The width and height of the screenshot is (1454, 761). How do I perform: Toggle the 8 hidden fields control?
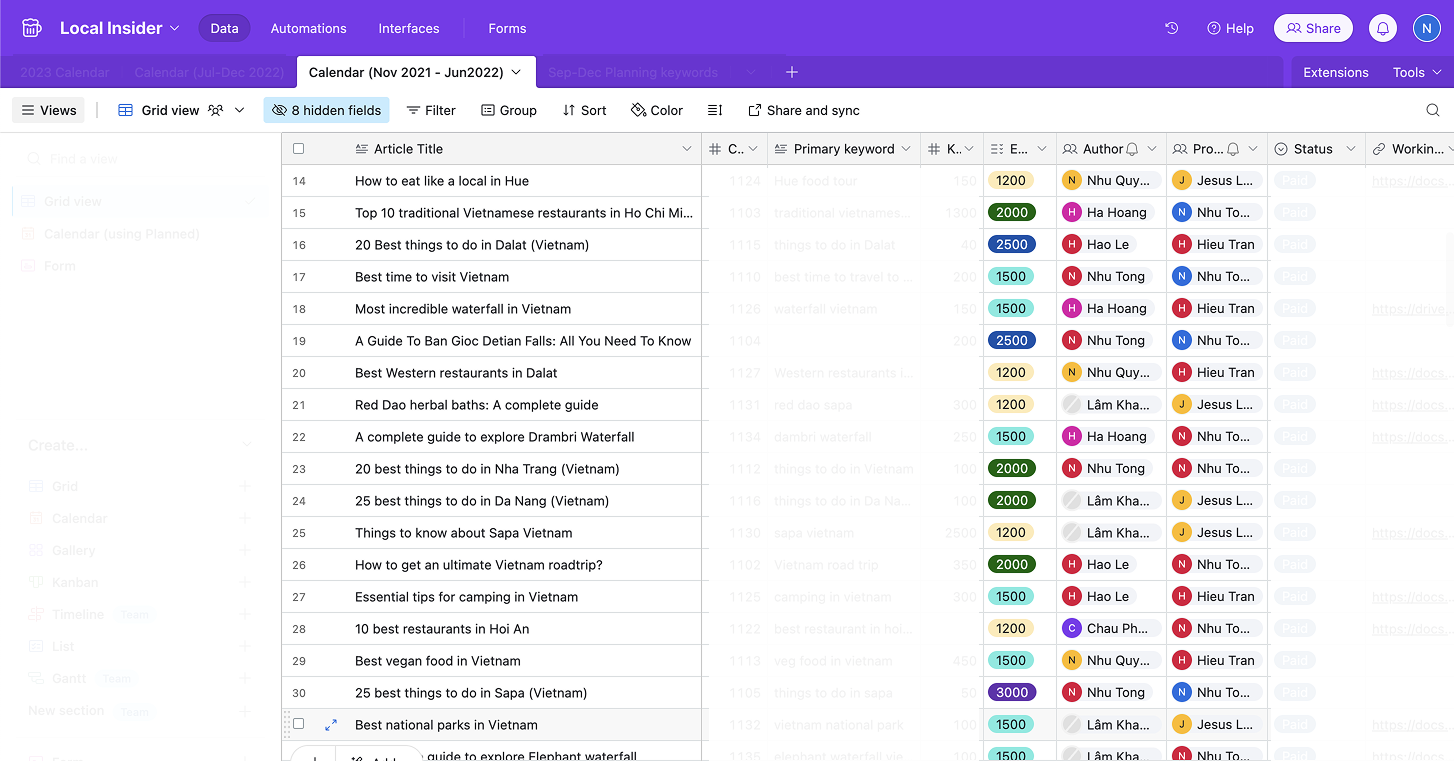tap(326, 110)
